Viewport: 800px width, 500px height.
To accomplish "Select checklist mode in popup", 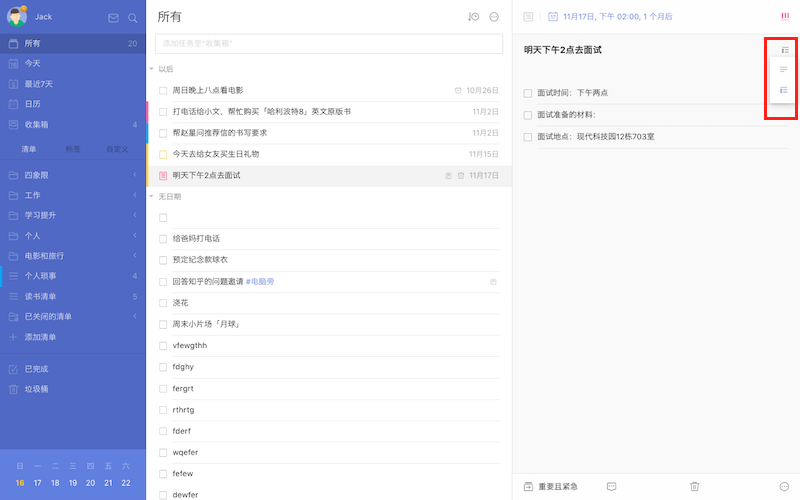I will (x=784, y=90).
